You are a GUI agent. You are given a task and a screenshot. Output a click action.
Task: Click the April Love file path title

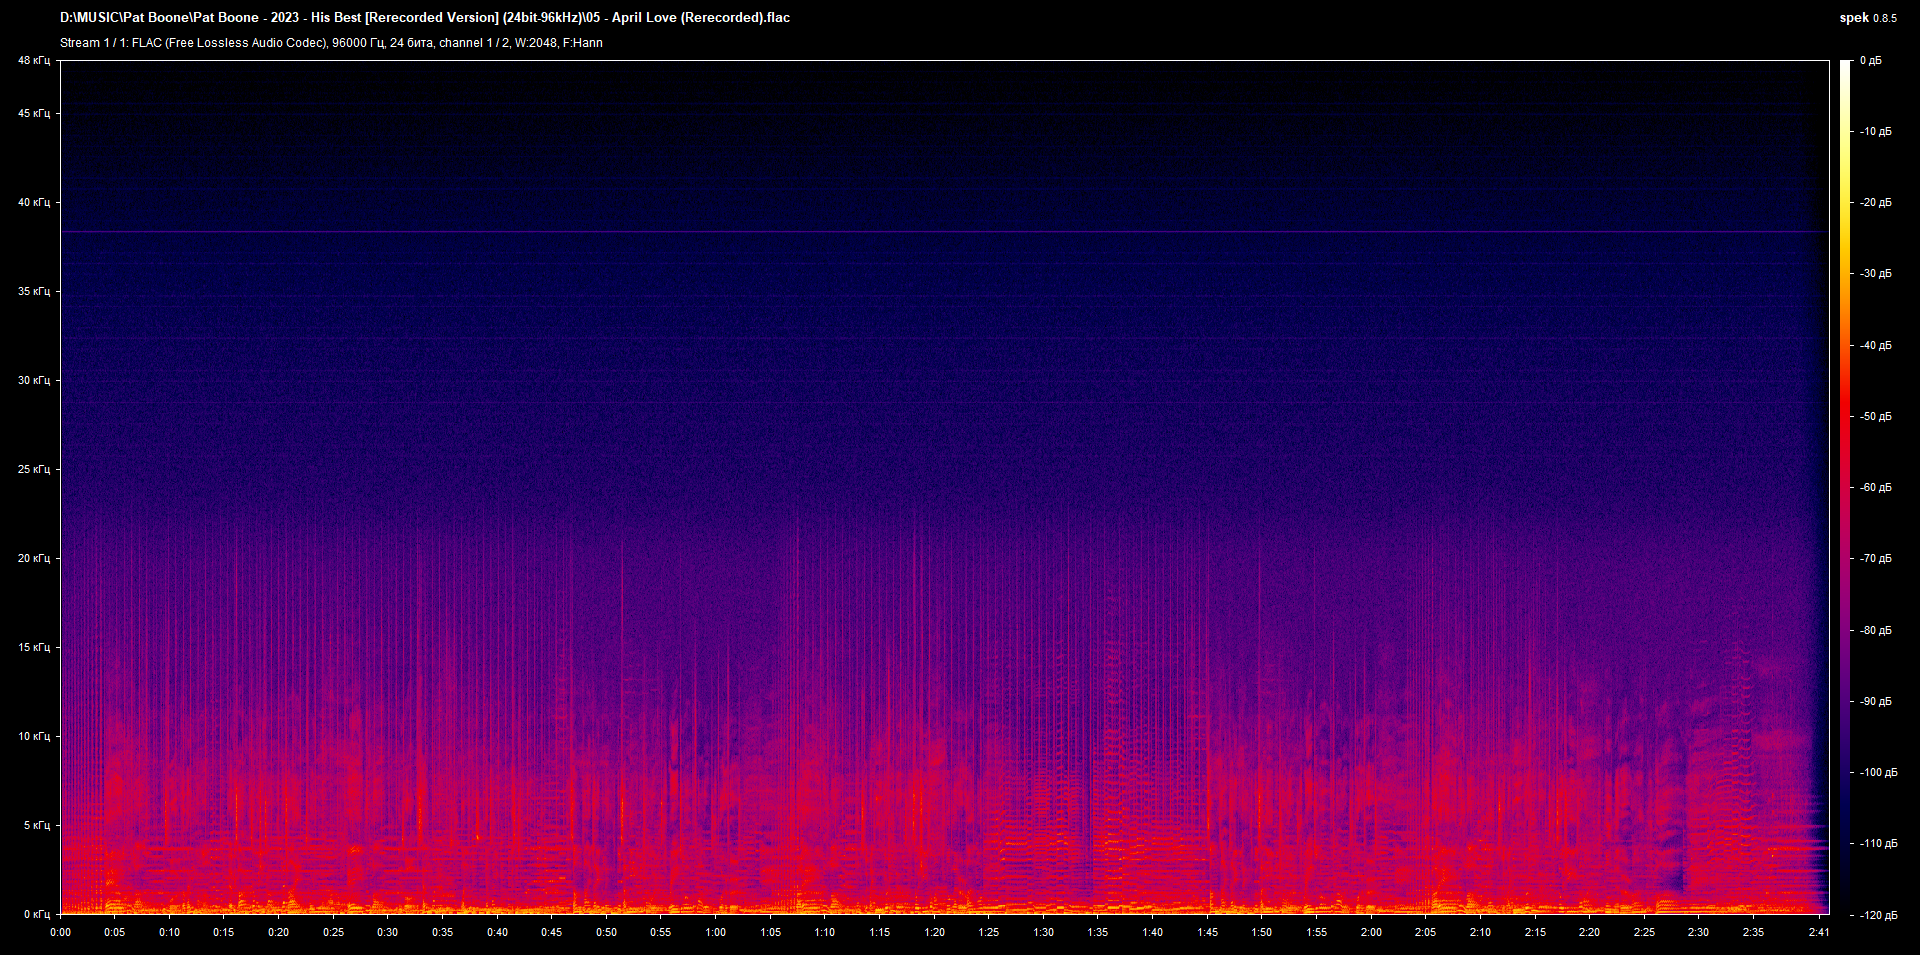(x=425, y=17)
